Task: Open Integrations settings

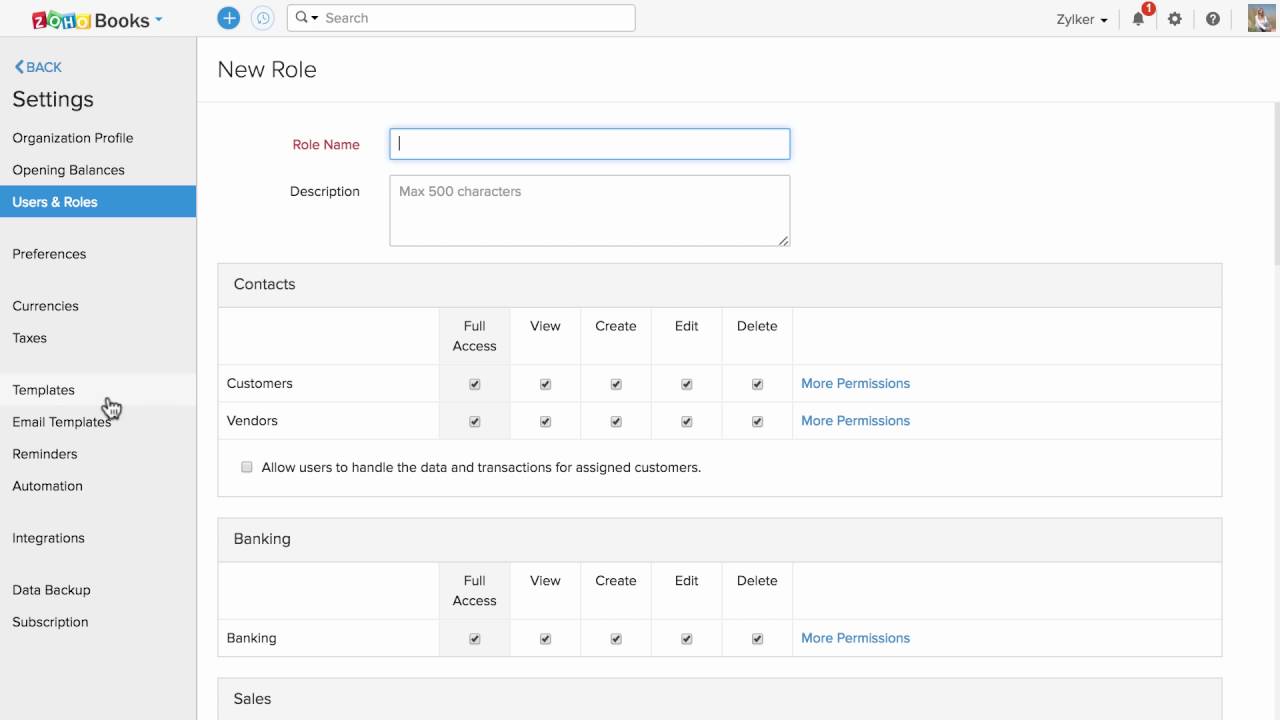Action: [x=49, y=538]
